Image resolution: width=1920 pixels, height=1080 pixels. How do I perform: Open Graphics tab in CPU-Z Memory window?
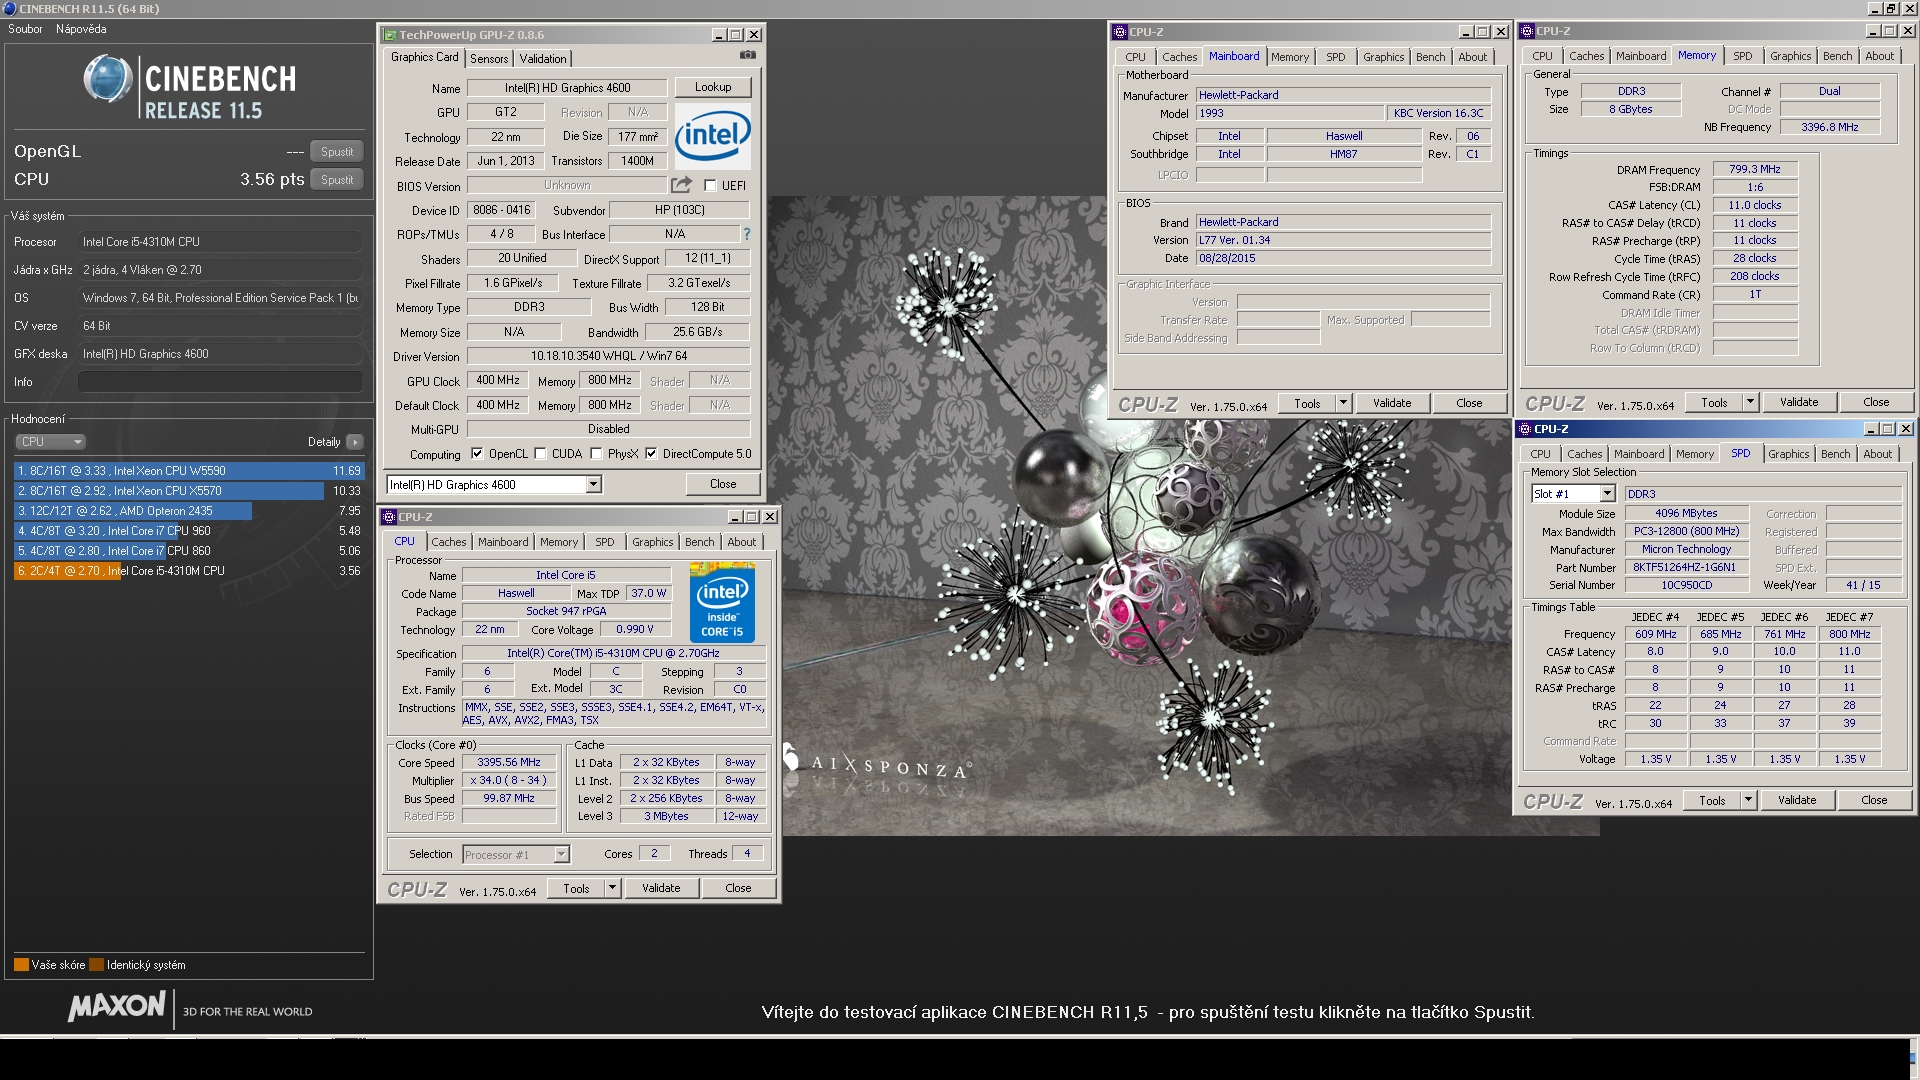point(1790,56)
